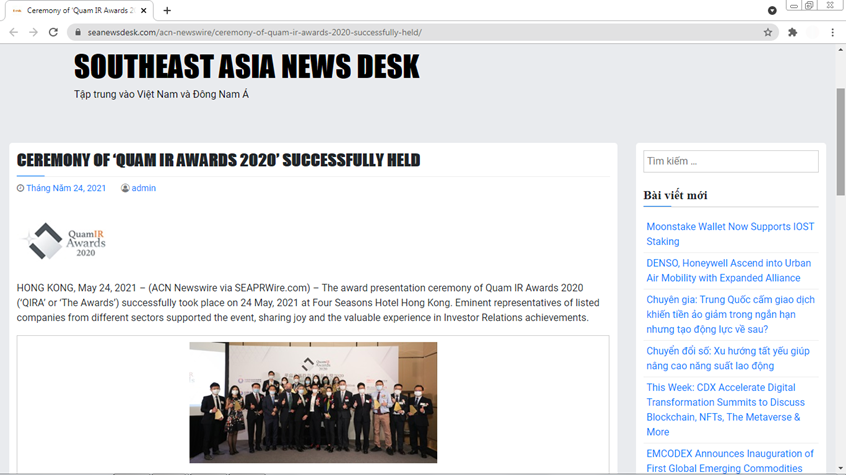The height and width of the screenshot is (475, 846).
Task: Click the scrollbar up arrow
Action: 841,50
